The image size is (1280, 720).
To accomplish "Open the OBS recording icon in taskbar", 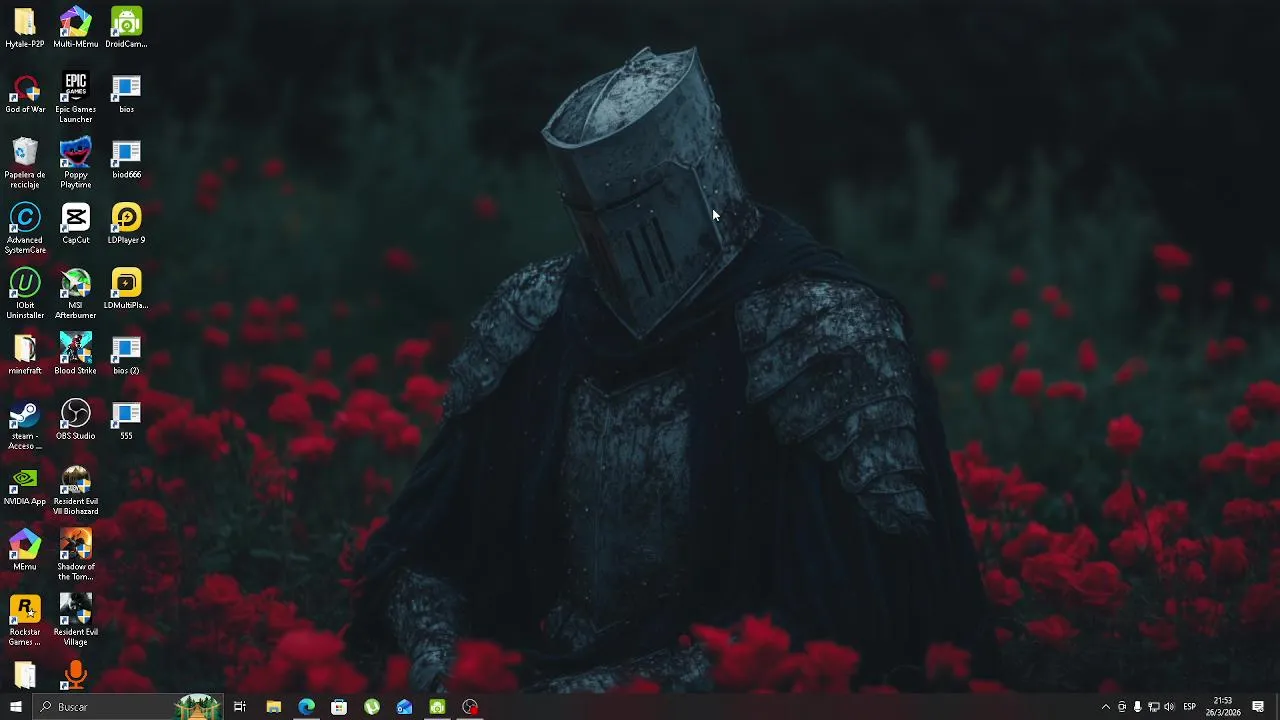I will pyautogui.click(x=470, y=707).
